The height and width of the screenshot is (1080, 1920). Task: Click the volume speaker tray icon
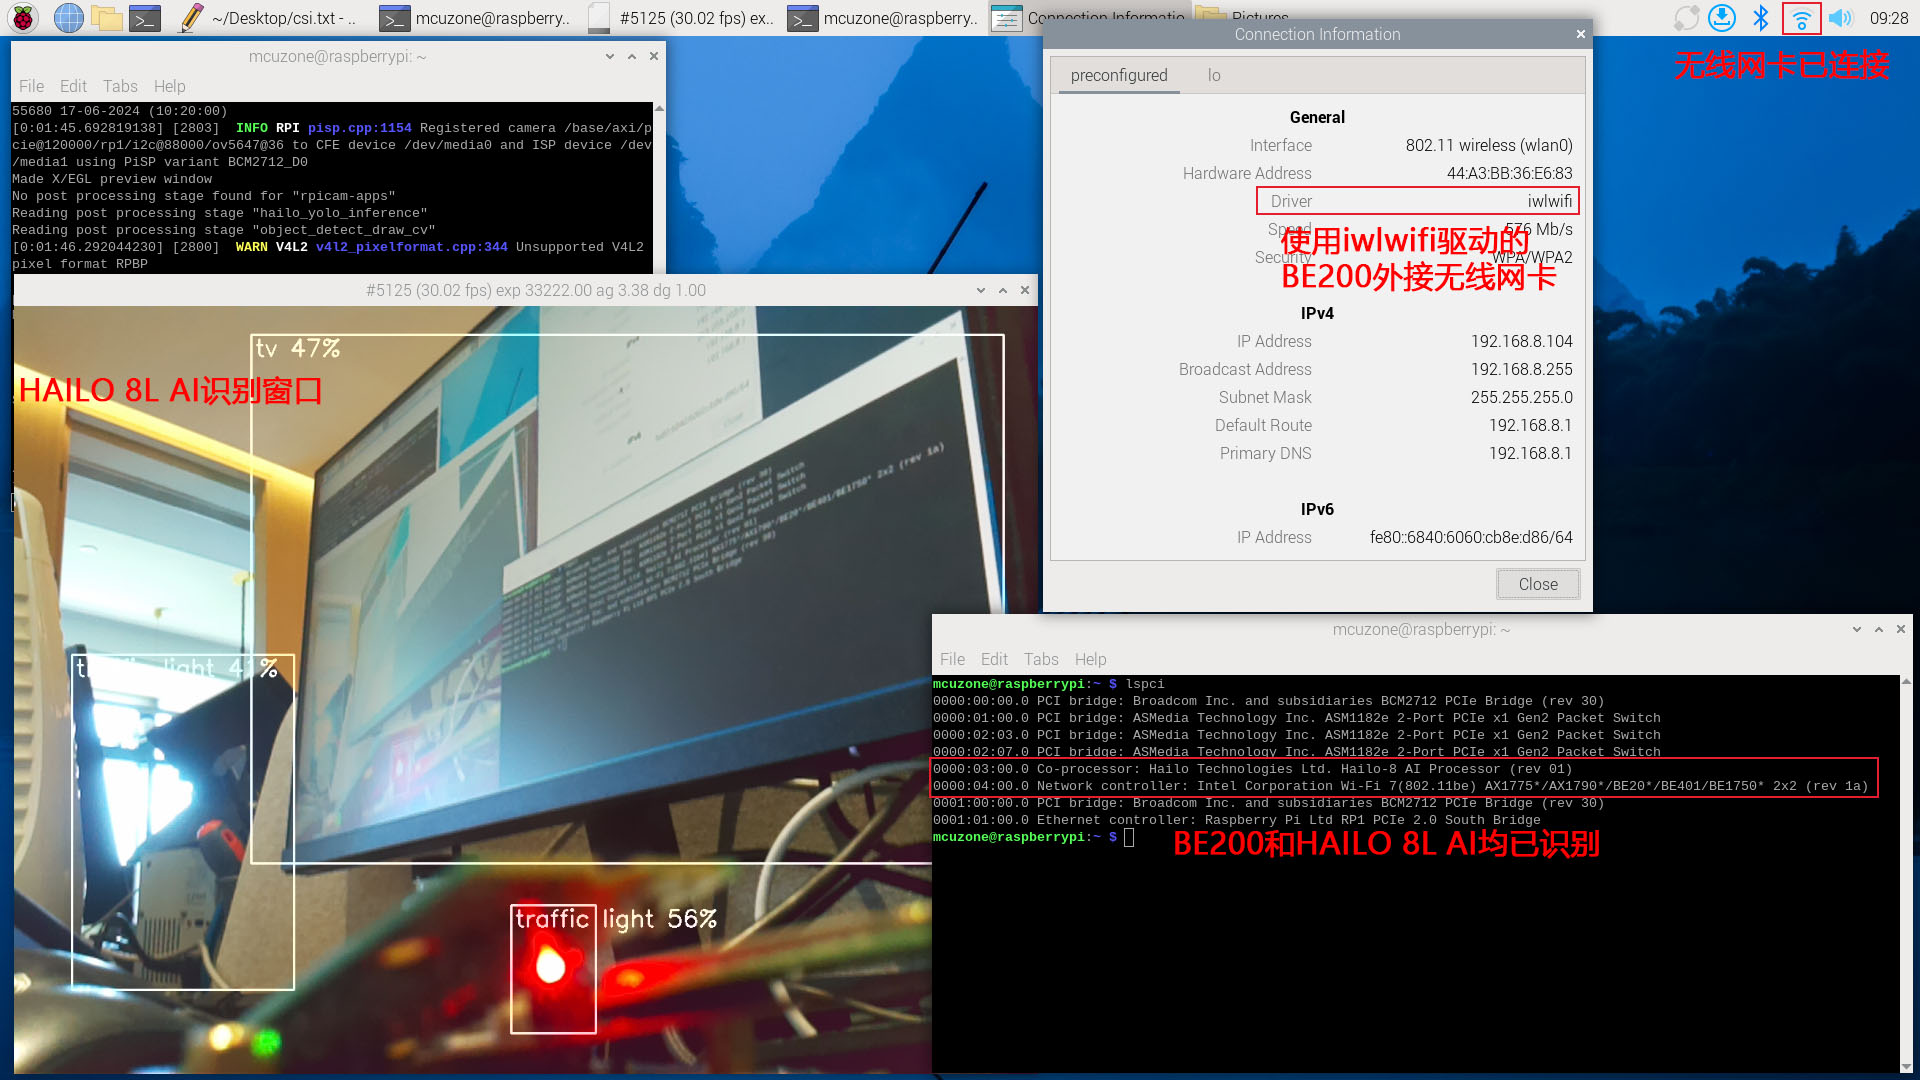point(1840,18)
